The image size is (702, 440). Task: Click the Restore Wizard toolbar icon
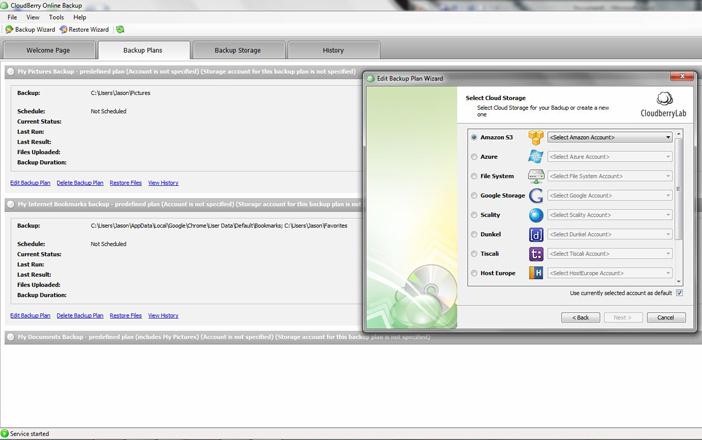point(63,30)
